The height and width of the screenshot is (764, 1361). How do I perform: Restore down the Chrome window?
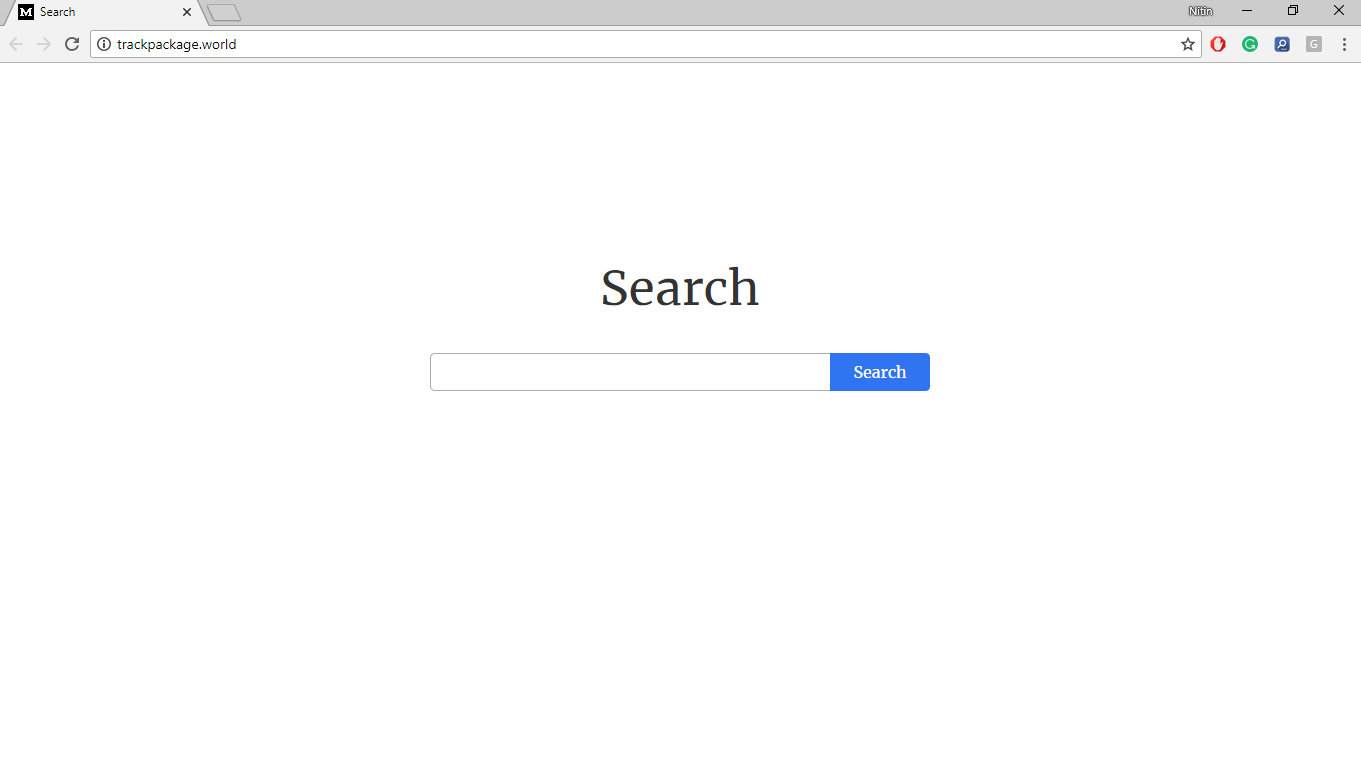click(x=1293, y=11)
